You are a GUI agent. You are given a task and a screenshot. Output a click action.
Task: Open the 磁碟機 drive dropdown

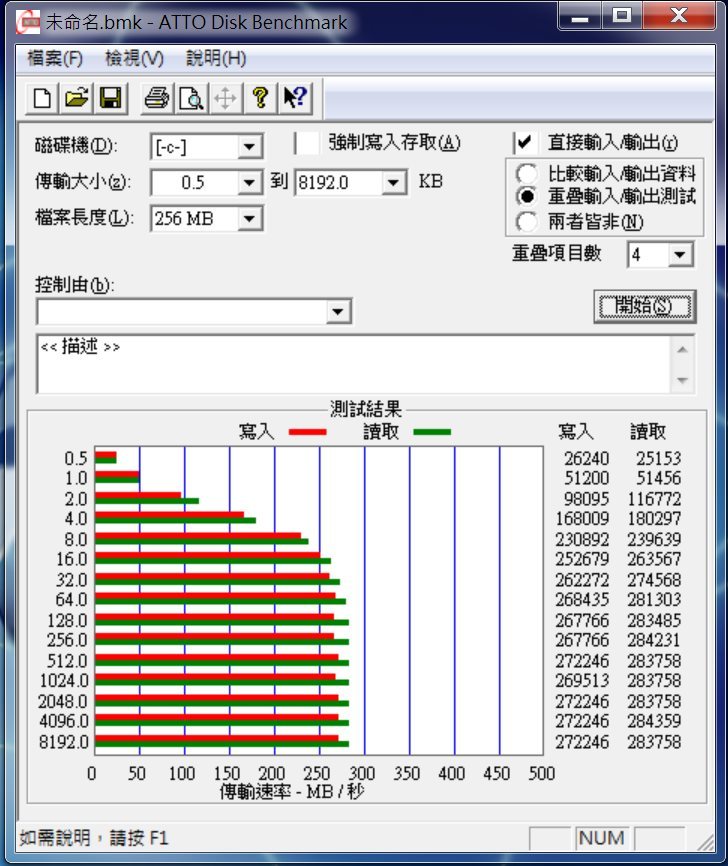tap(249, 147)
